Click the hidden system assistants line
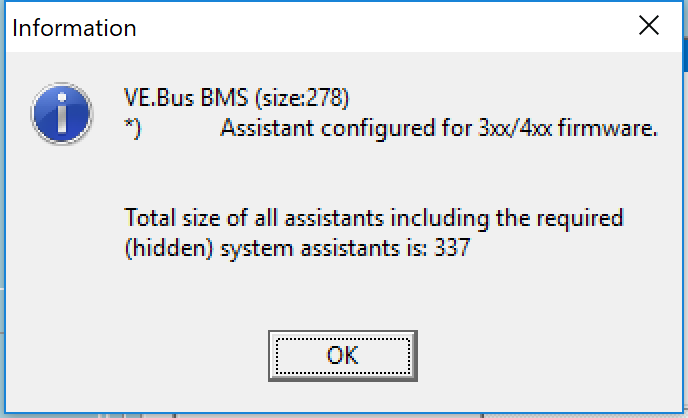 [297, 248]
